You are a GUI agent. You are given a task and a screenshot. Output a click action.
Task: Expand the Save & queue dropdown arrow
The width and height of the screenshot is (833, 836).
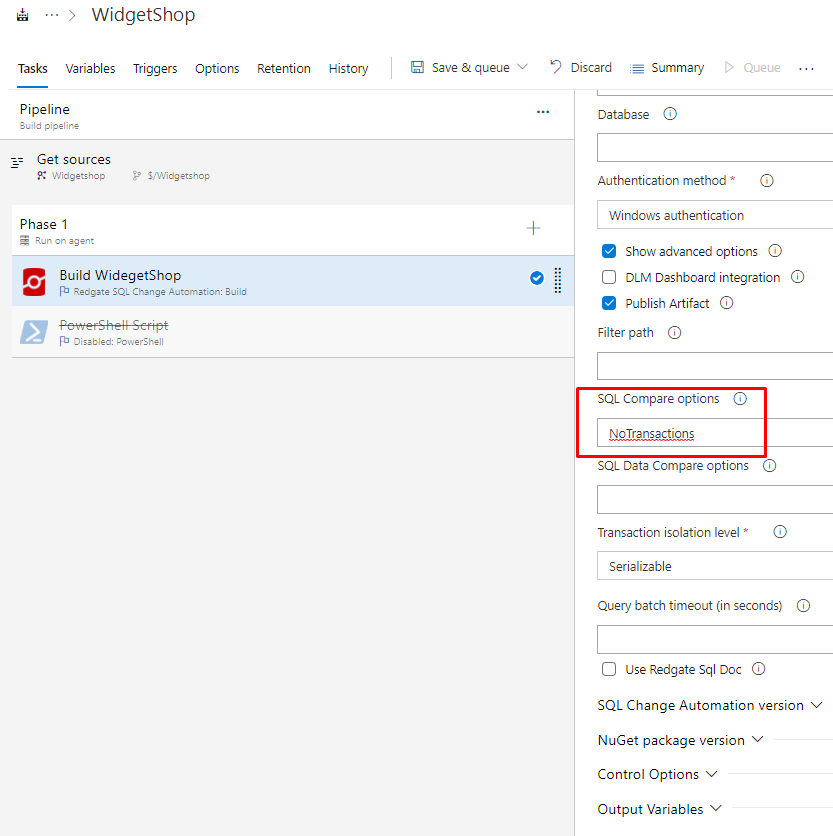click(523, 67)
